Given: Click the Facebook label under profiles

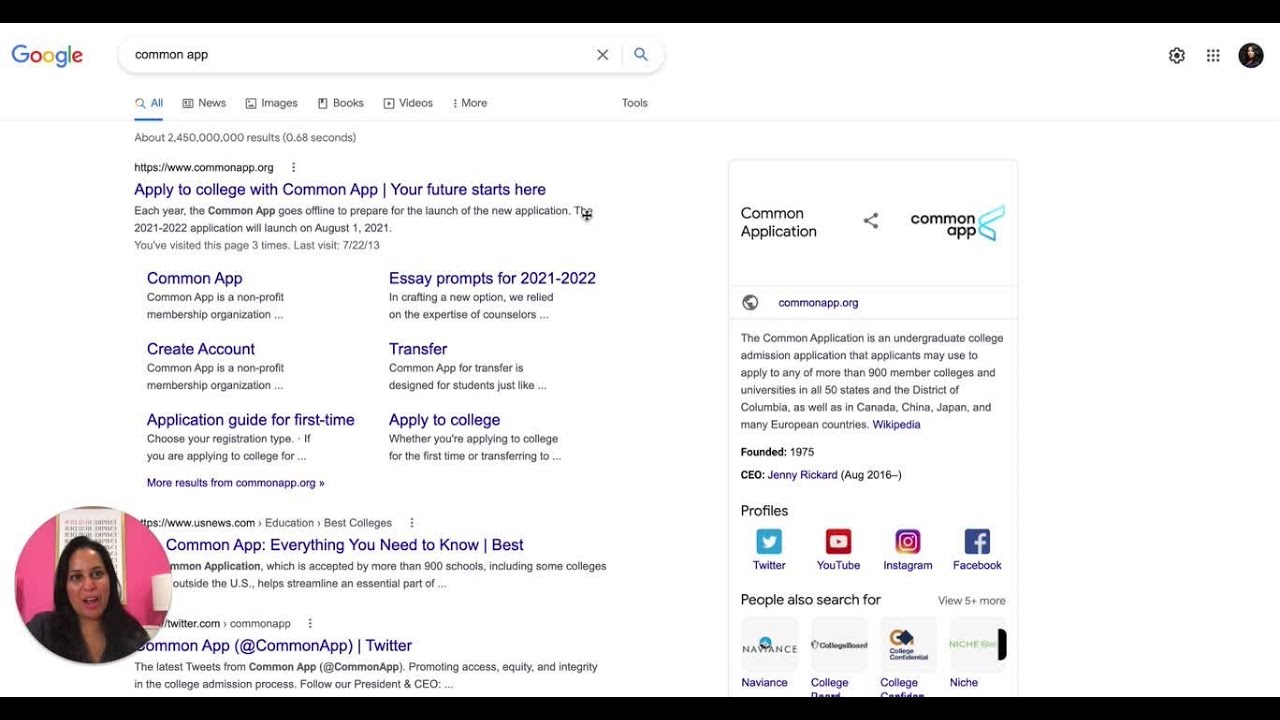Looking at the screenshot, I should coord(977,566).
